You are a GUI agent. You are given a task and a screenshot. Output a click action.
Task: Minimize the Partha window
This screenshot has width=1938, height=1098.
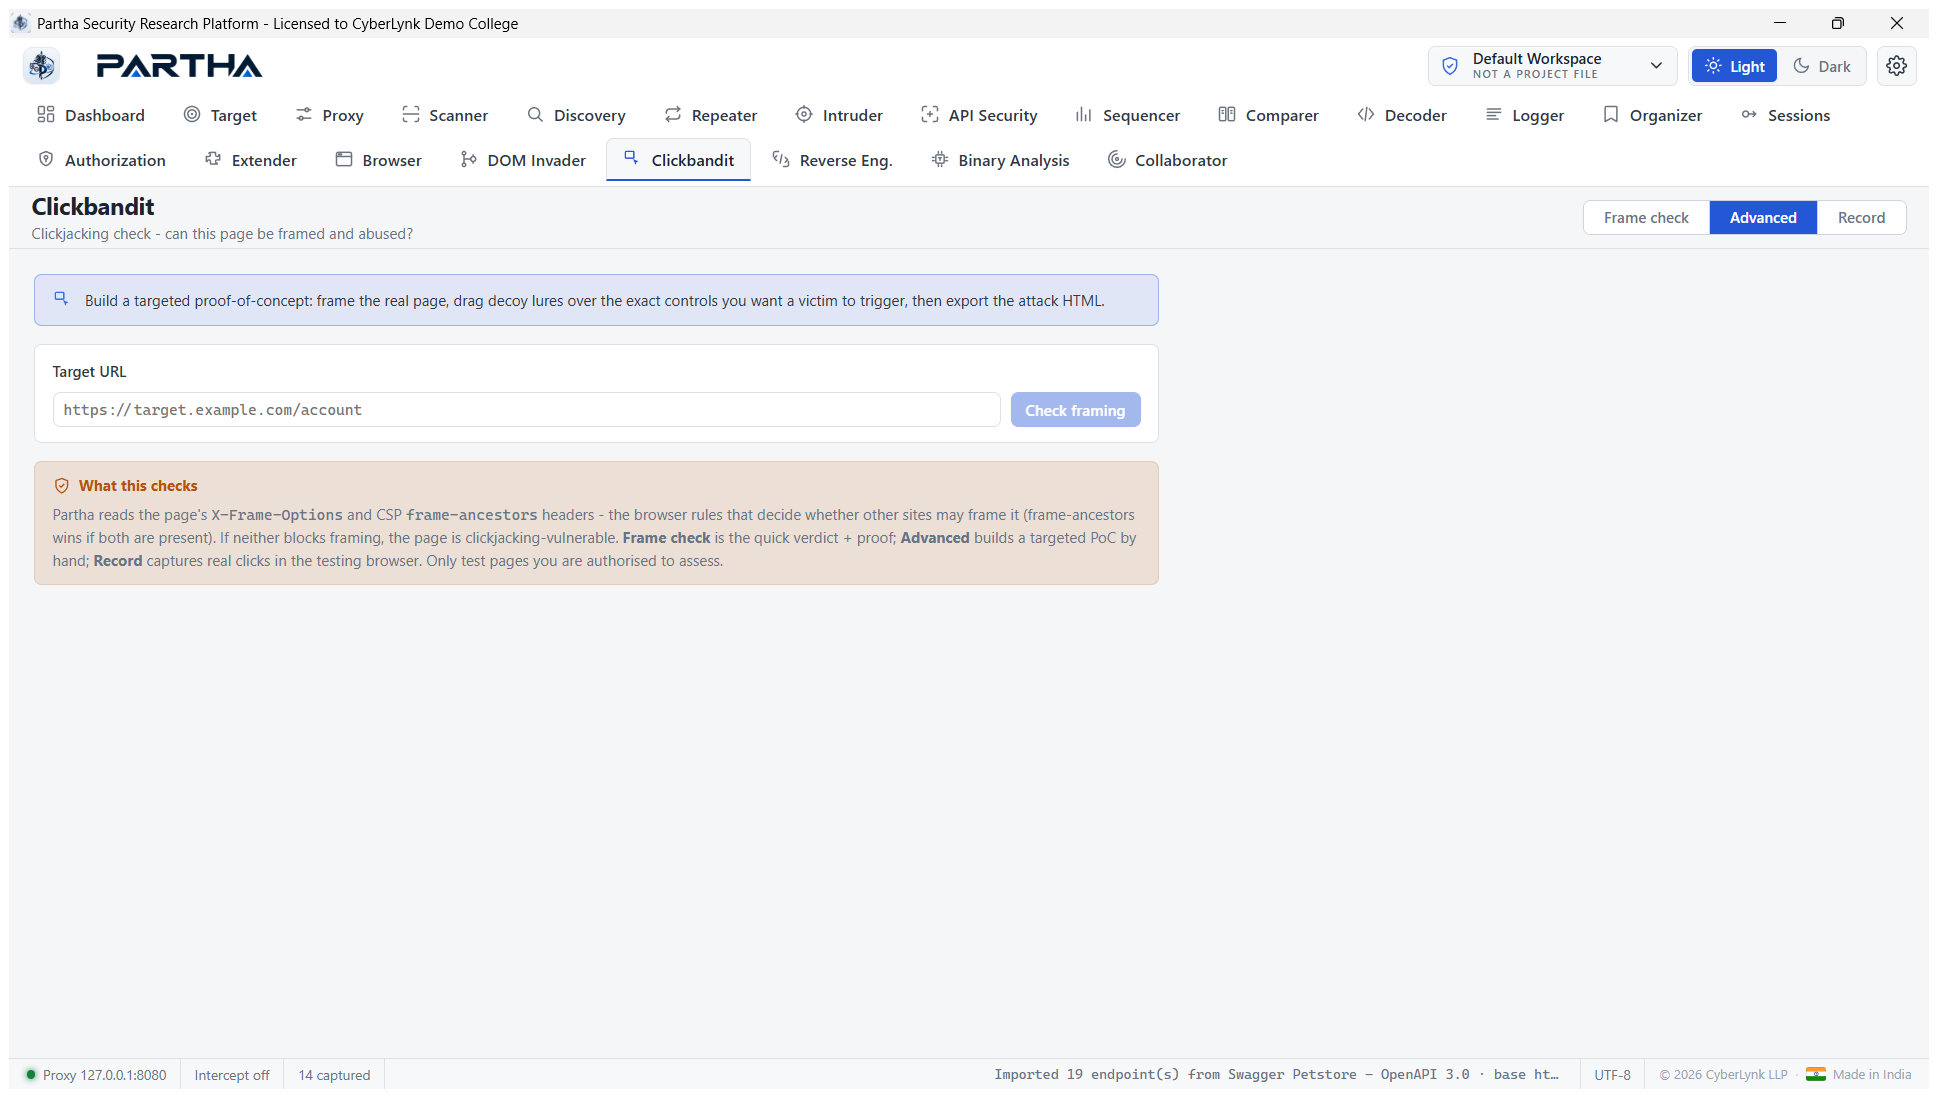click(x=1780, y=23)
